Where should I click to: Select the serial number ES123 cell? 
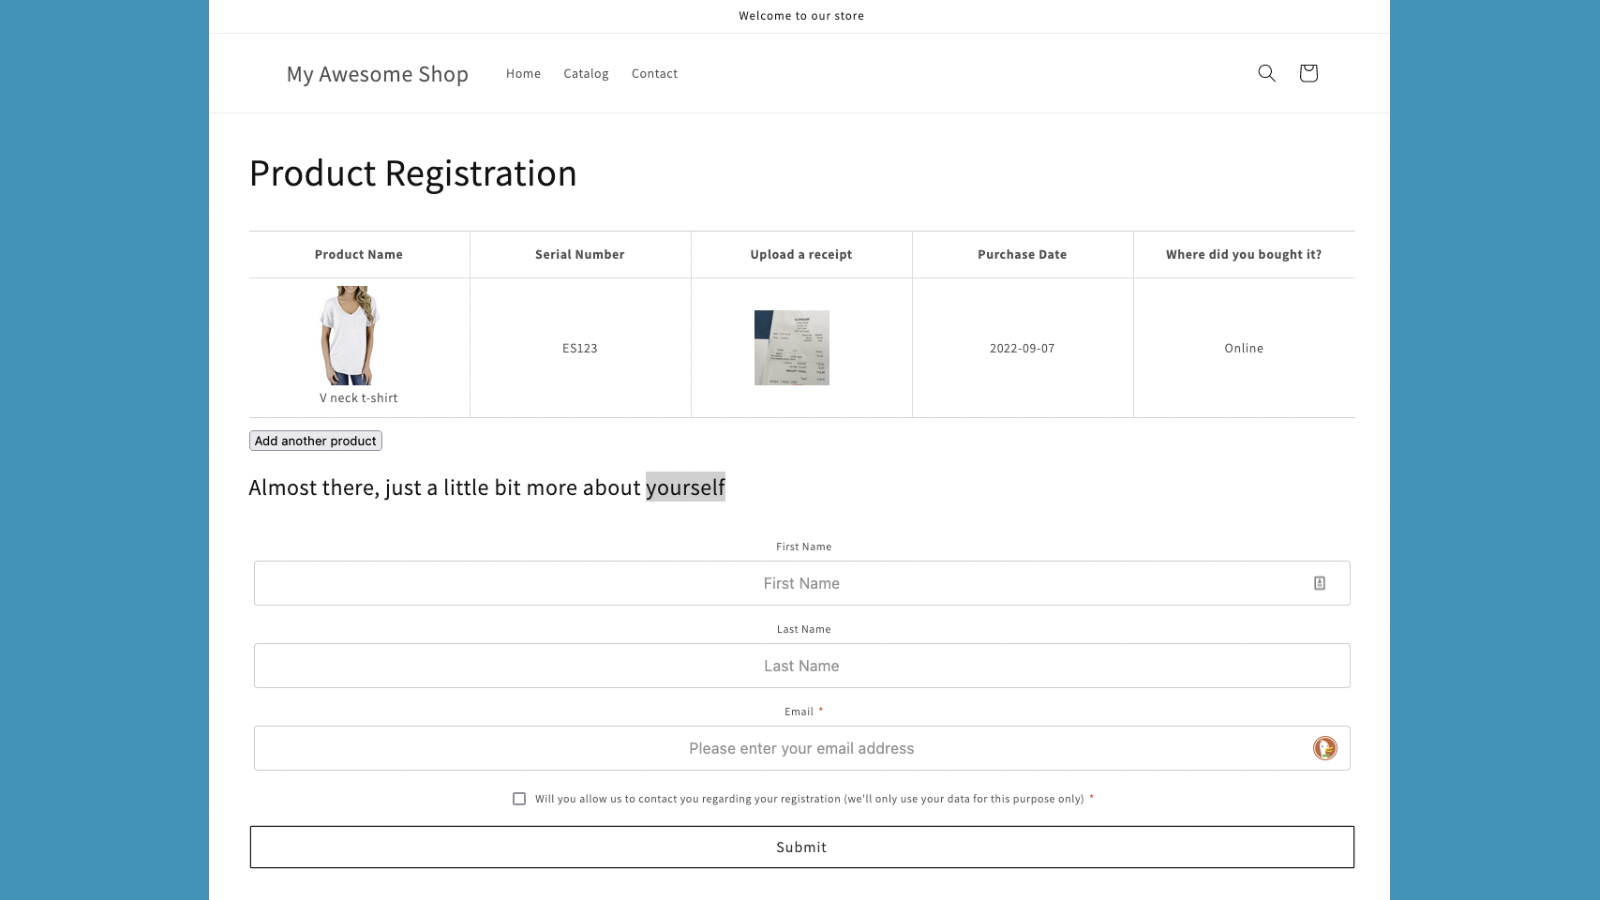click(580, 348)
